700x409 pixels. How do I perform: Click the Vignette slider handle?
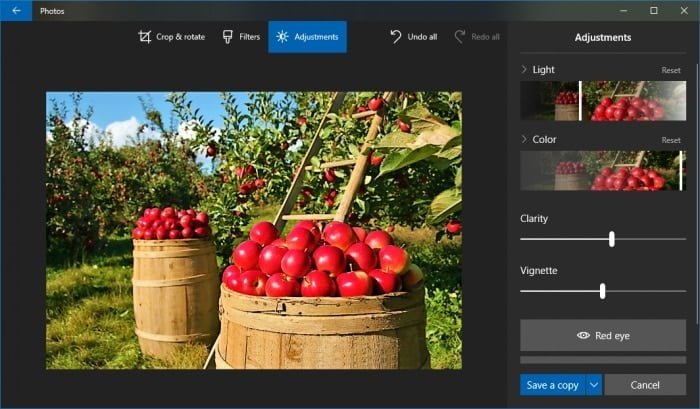coord(603,291)
